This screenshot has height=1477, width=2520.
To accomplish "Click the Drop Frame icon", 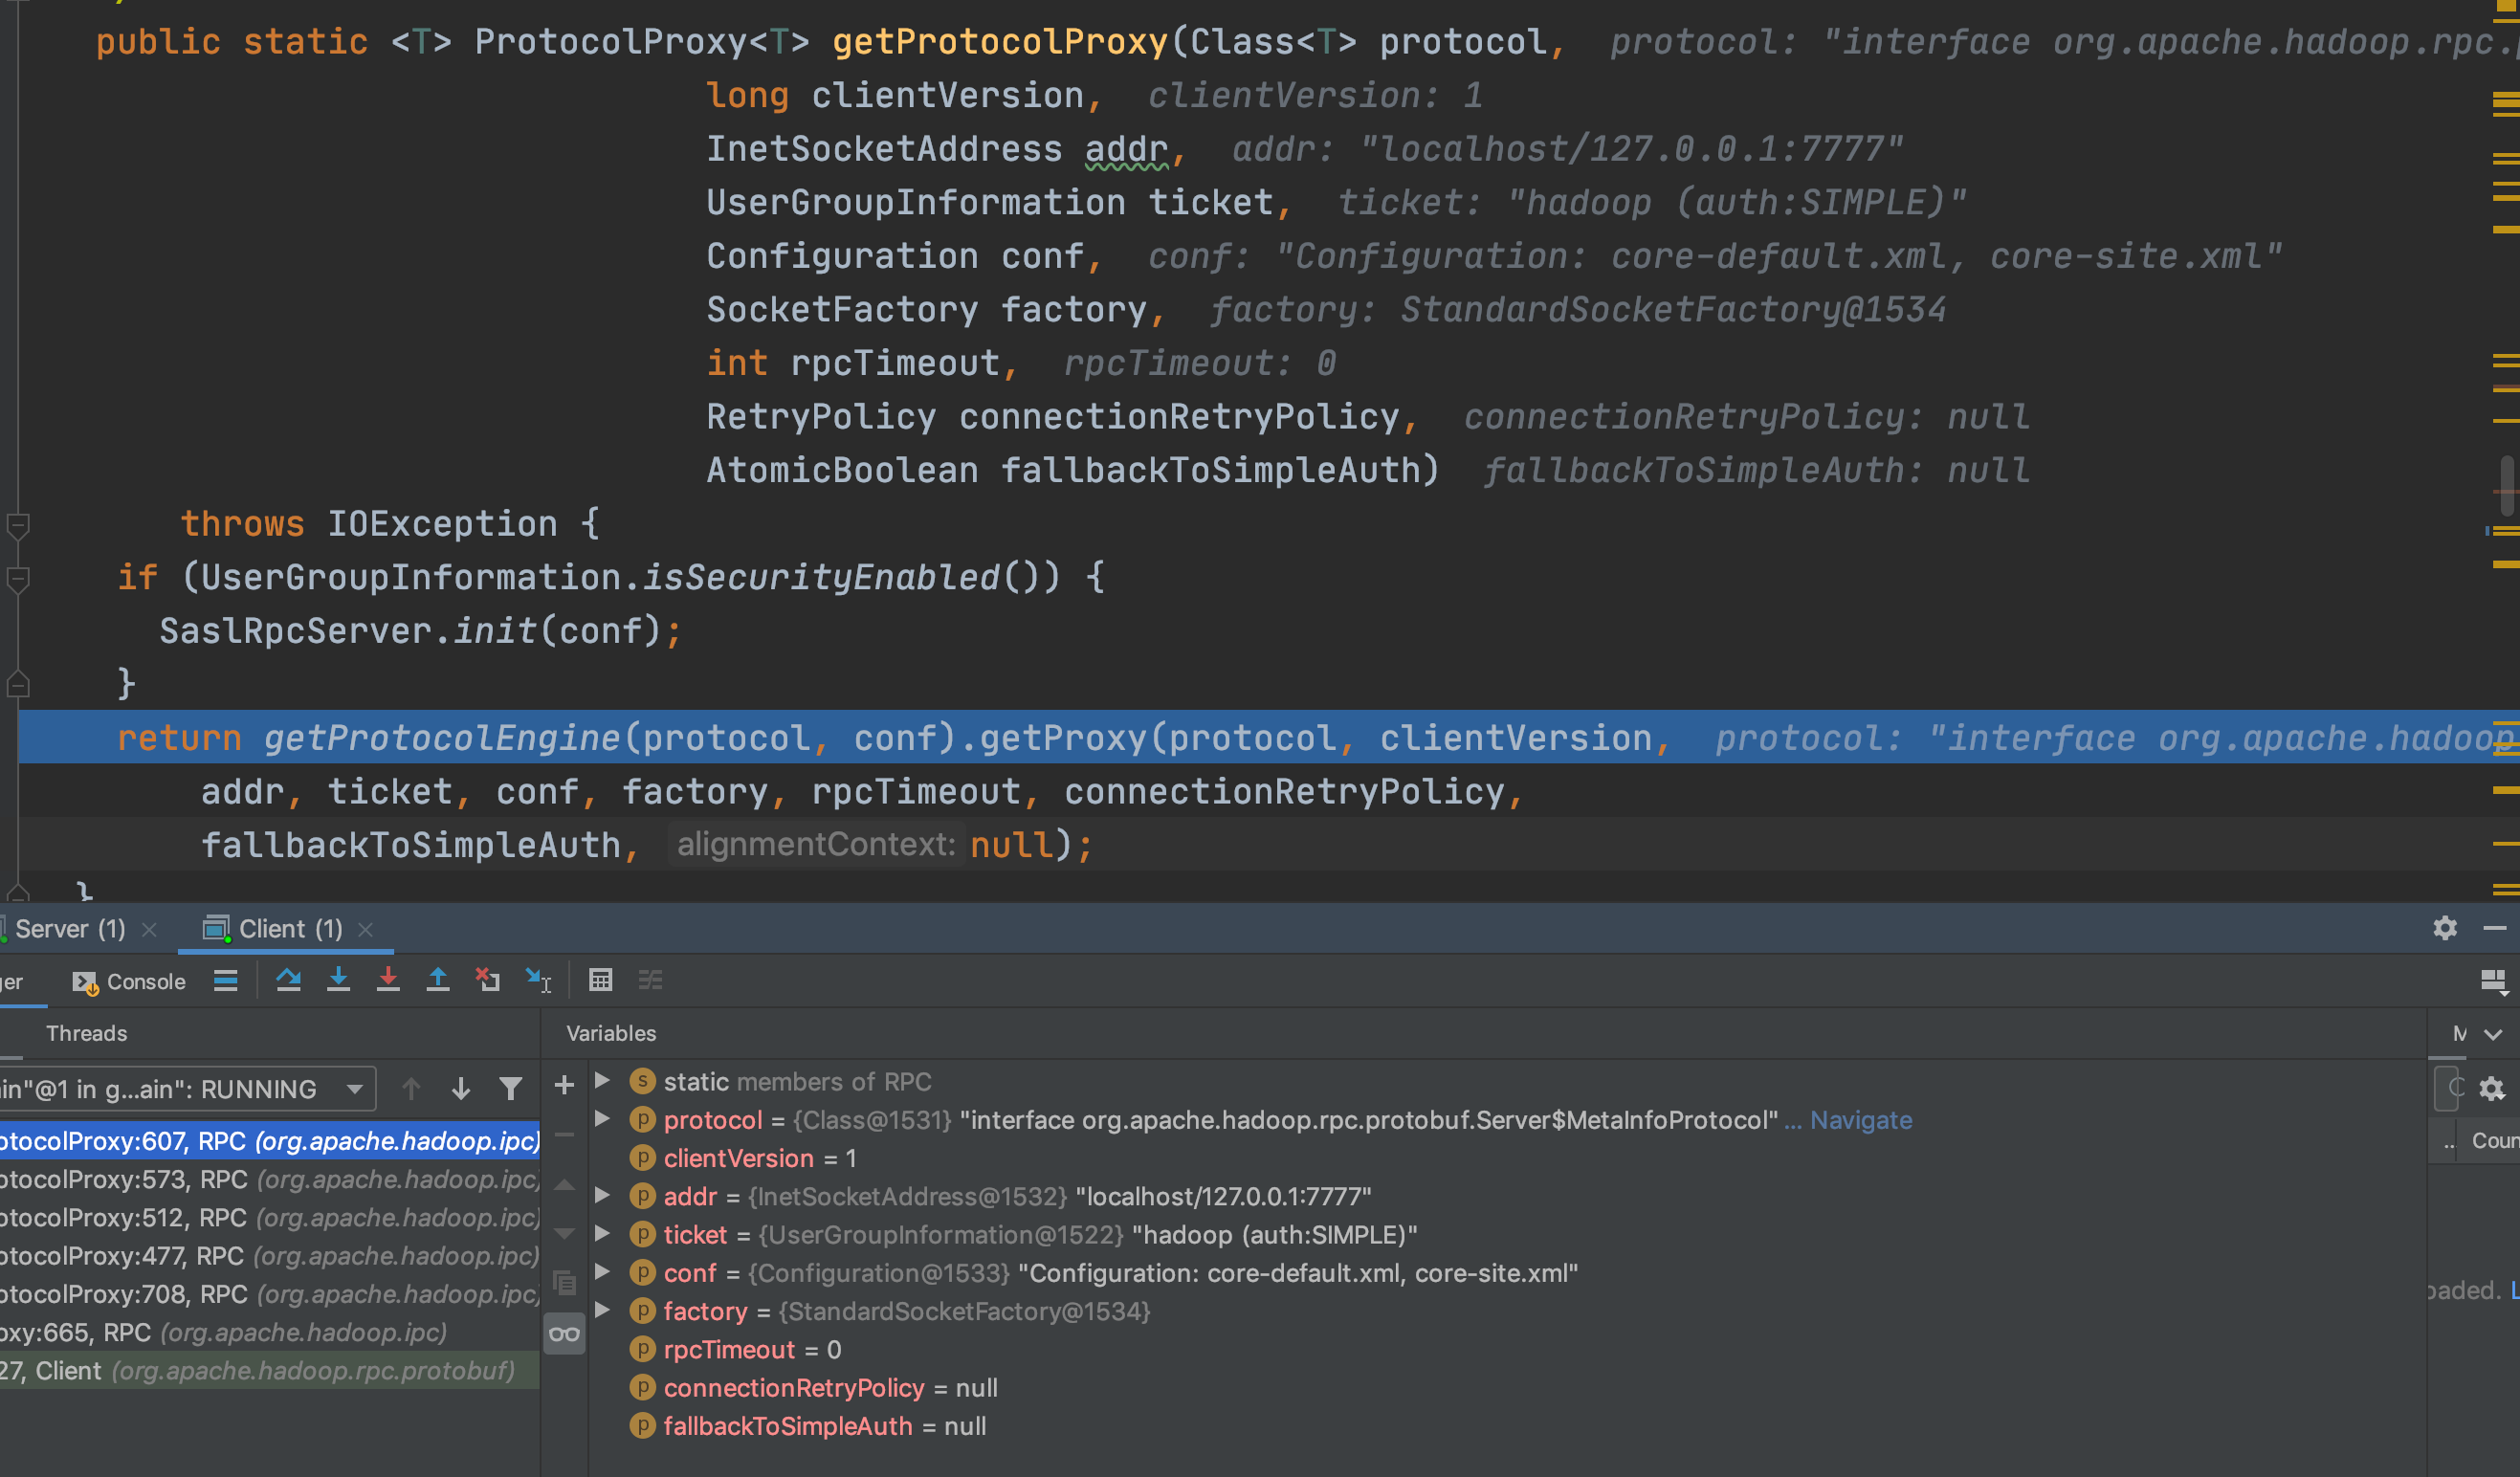I will coord(488,980).
